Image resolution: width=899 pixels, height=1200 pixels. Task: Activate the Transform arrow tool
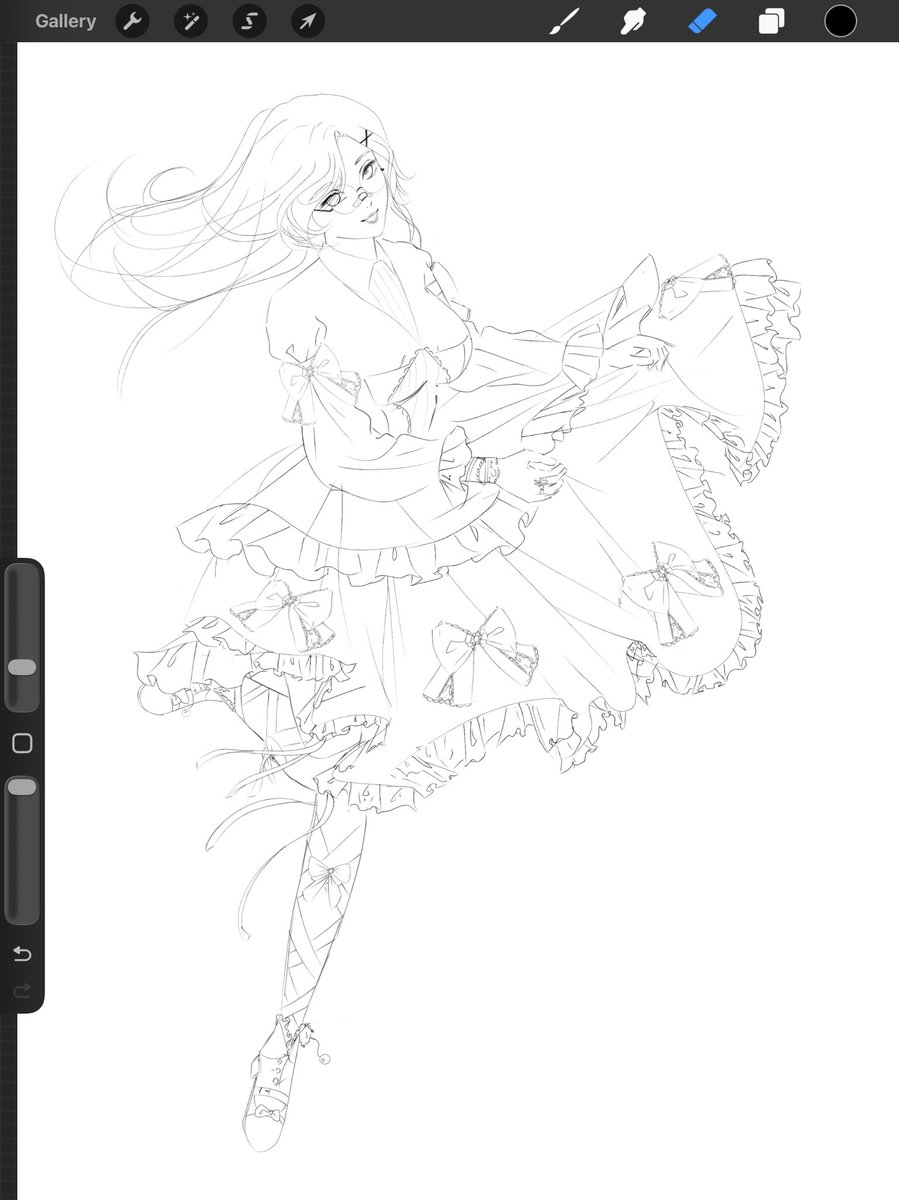point(308,21)
